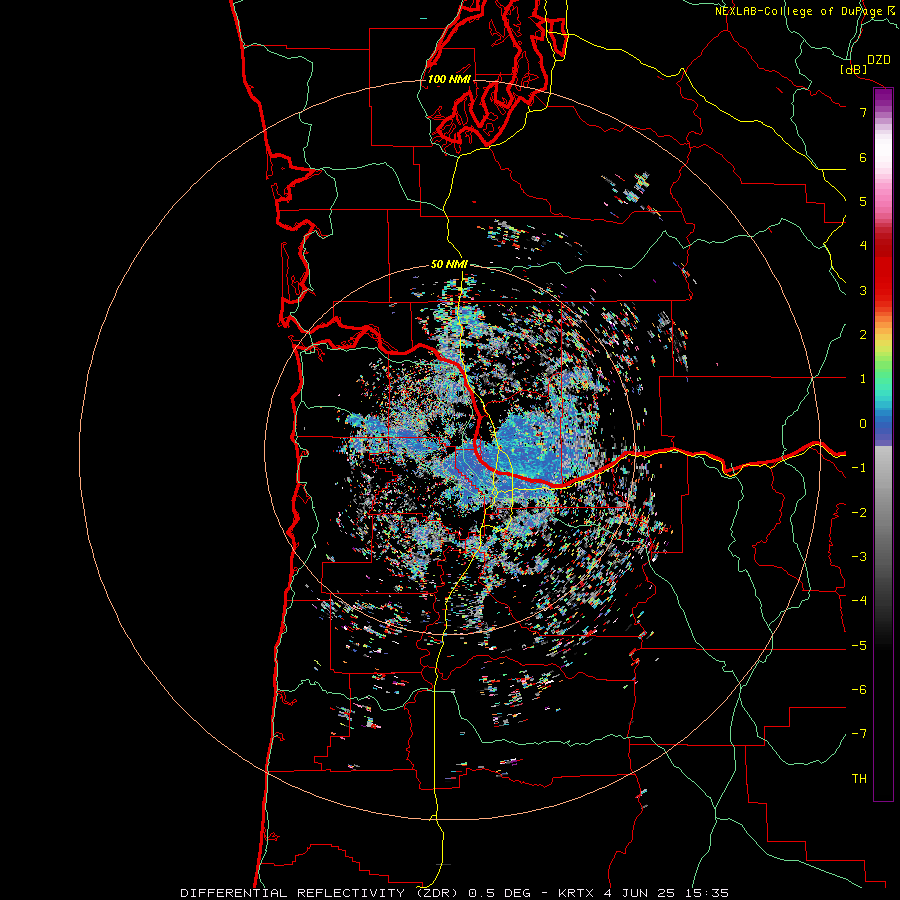Click the 1 value on the color scale
The height and width of the screenshot is (900, 900).
point(863,379)
